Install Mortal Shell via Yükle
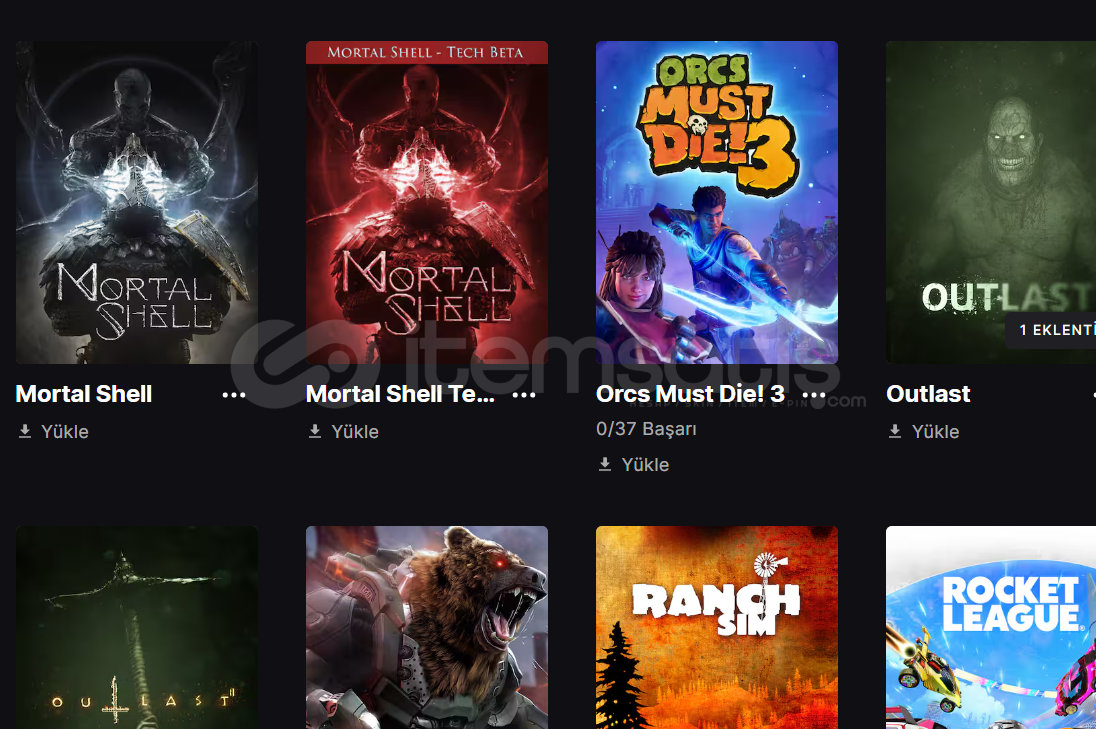This screenshot has height=729, width=1096. (65, 432)
